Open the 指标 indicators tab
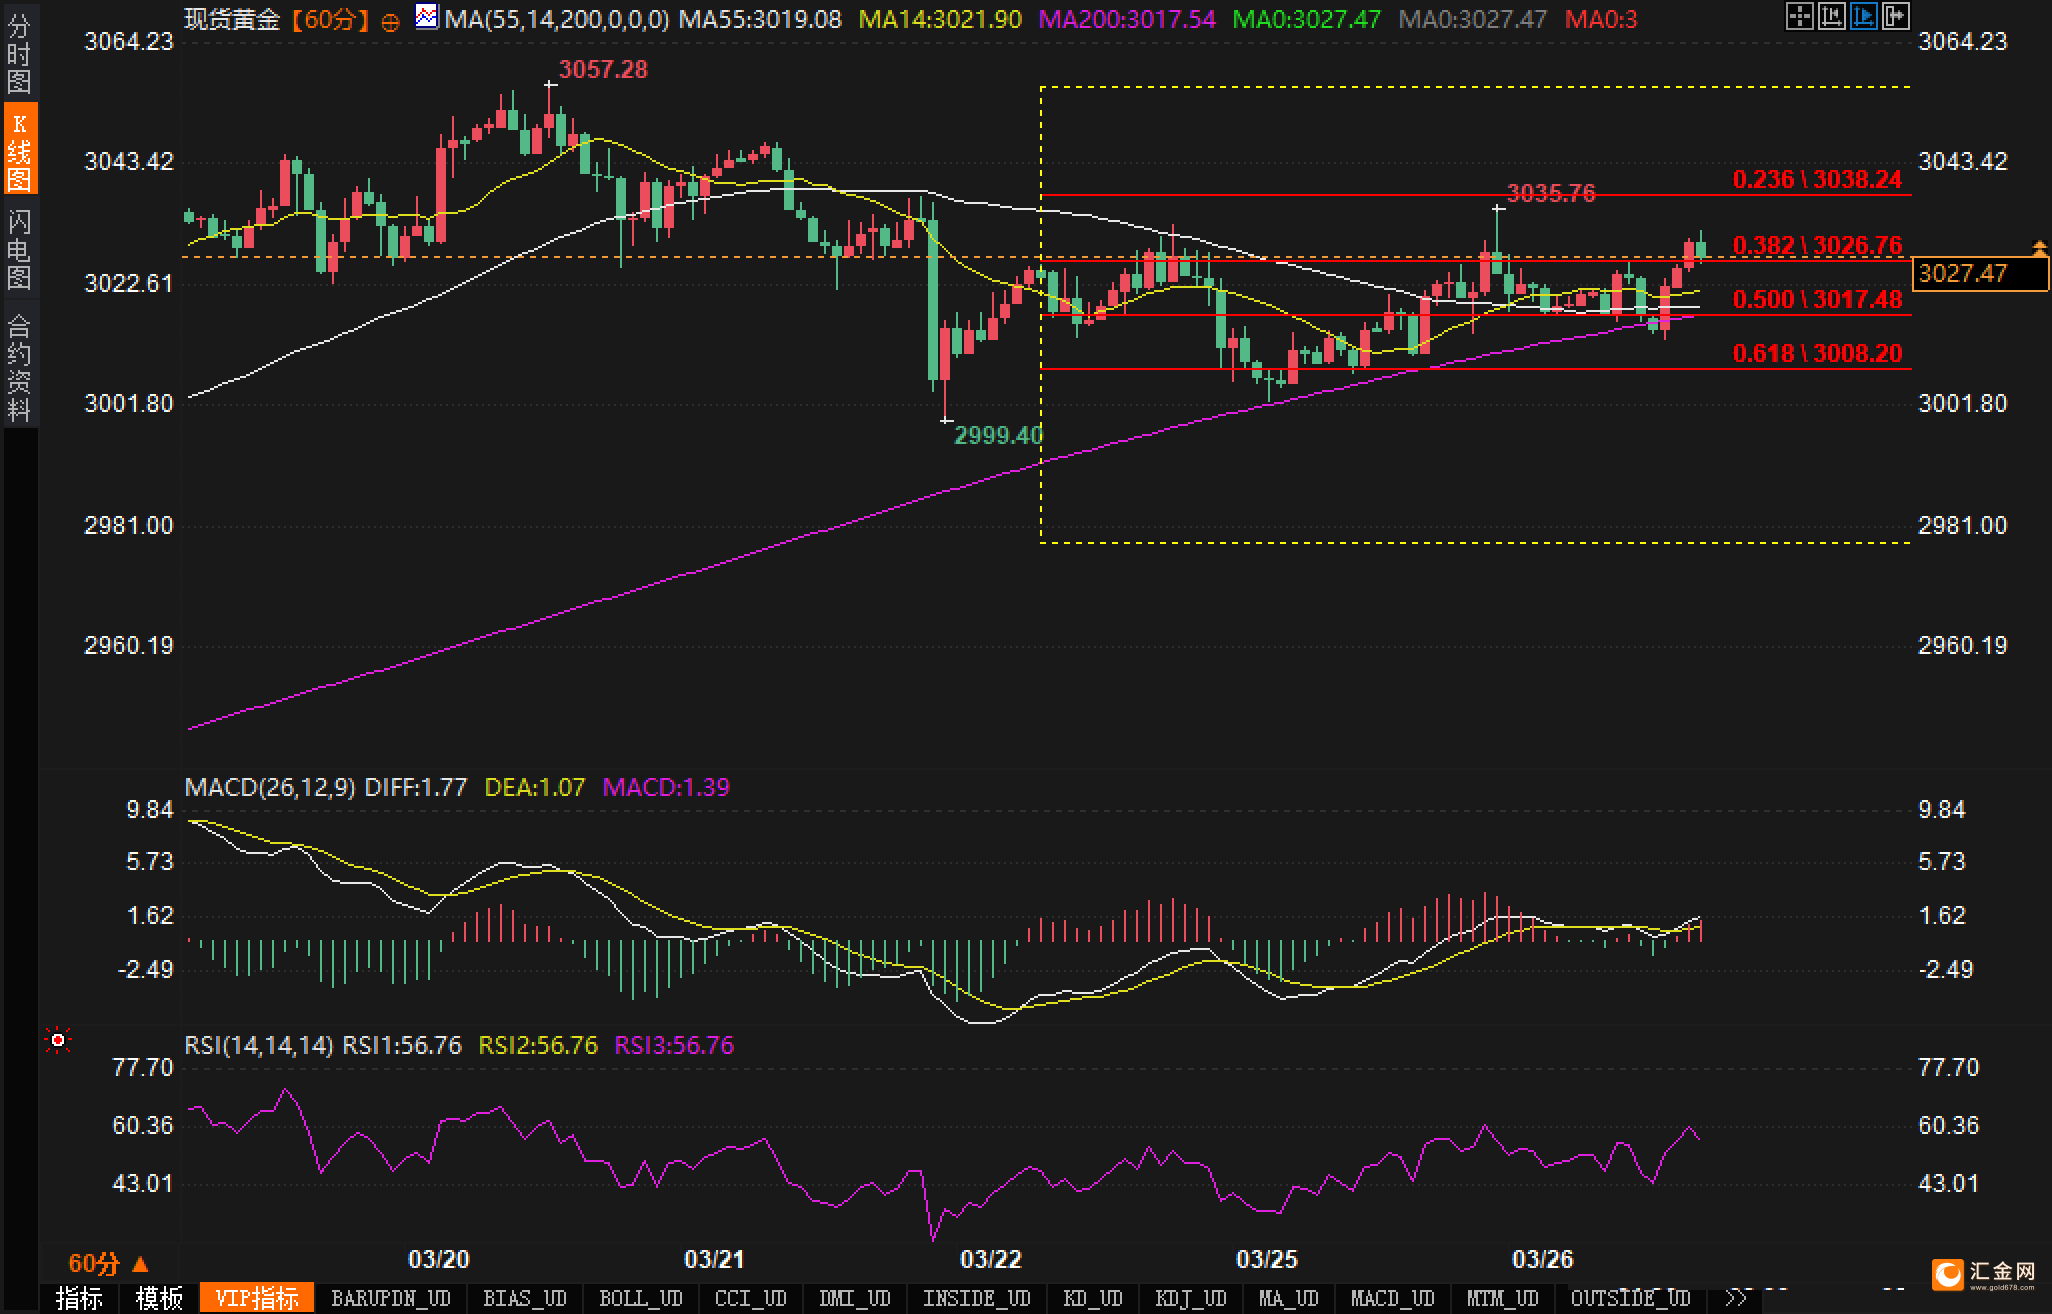2052x1314 pixels. click(x=79, y=1298)
